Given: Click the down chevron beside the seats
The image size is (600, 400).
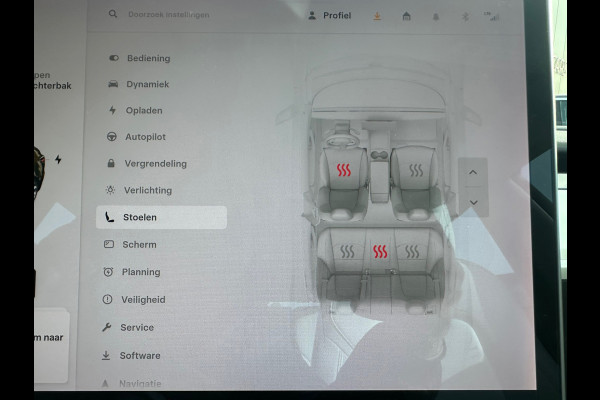Looking at the screenshot, I should click(473, 202).
